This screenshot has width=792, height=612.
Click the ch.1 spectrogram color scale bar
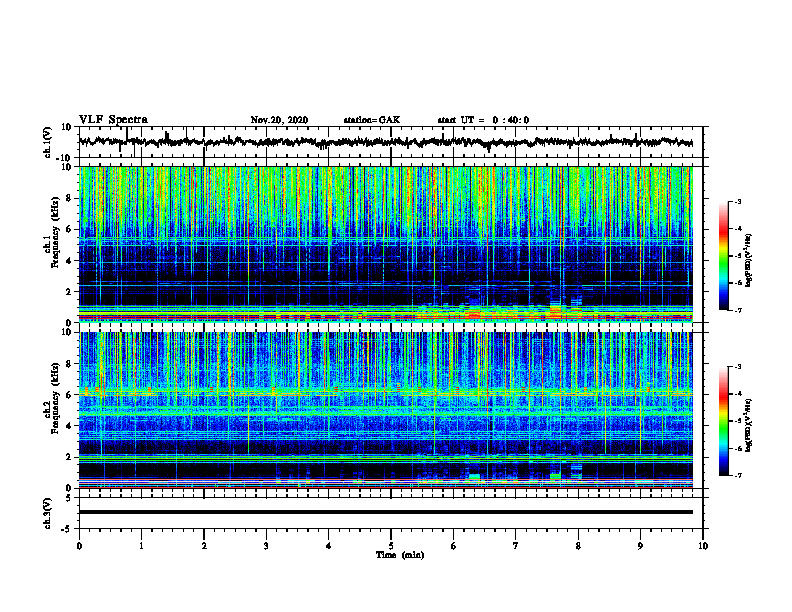coord(724,256)
